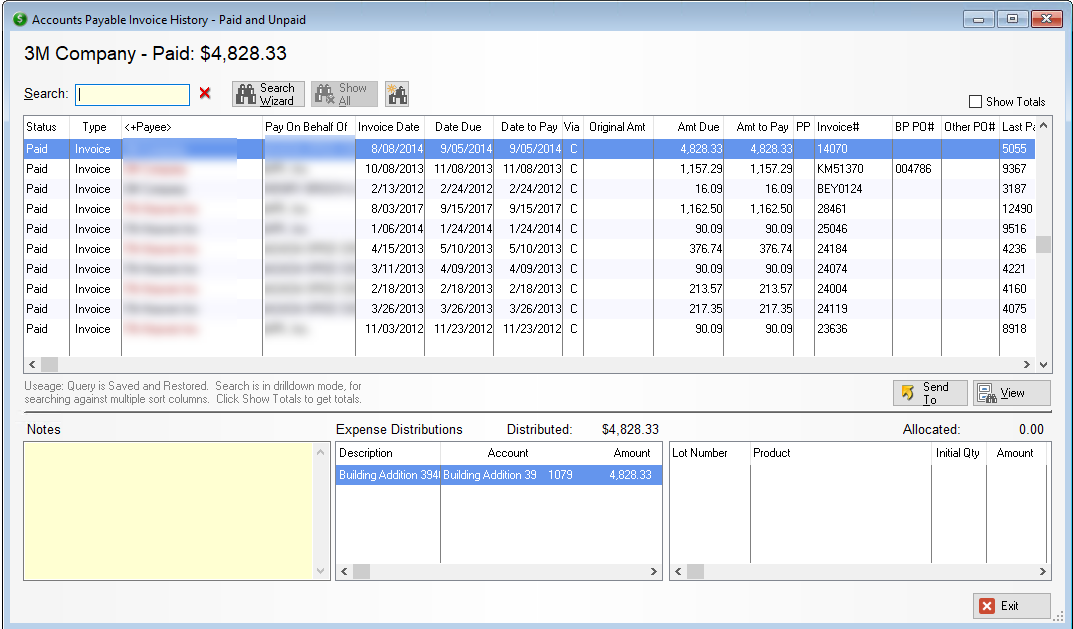Click the invoice grid vertical scroll thumb

(1043, 244)
